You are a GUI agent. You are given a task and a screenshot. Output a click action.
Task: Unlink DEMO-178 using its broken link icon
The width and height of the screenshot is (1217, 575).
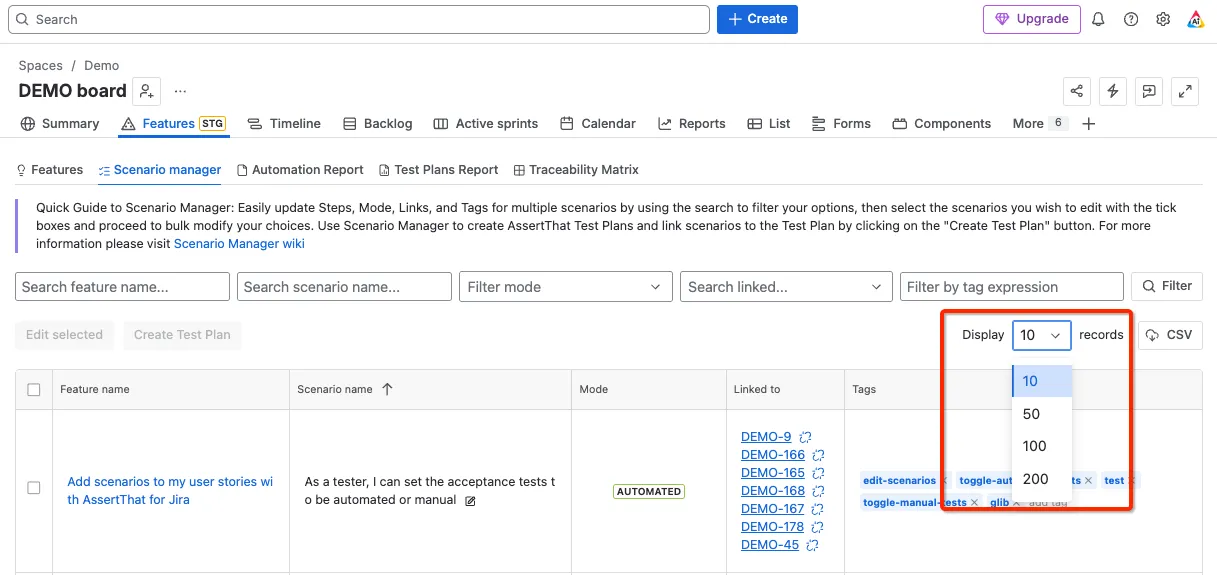(x=817, y=527)
